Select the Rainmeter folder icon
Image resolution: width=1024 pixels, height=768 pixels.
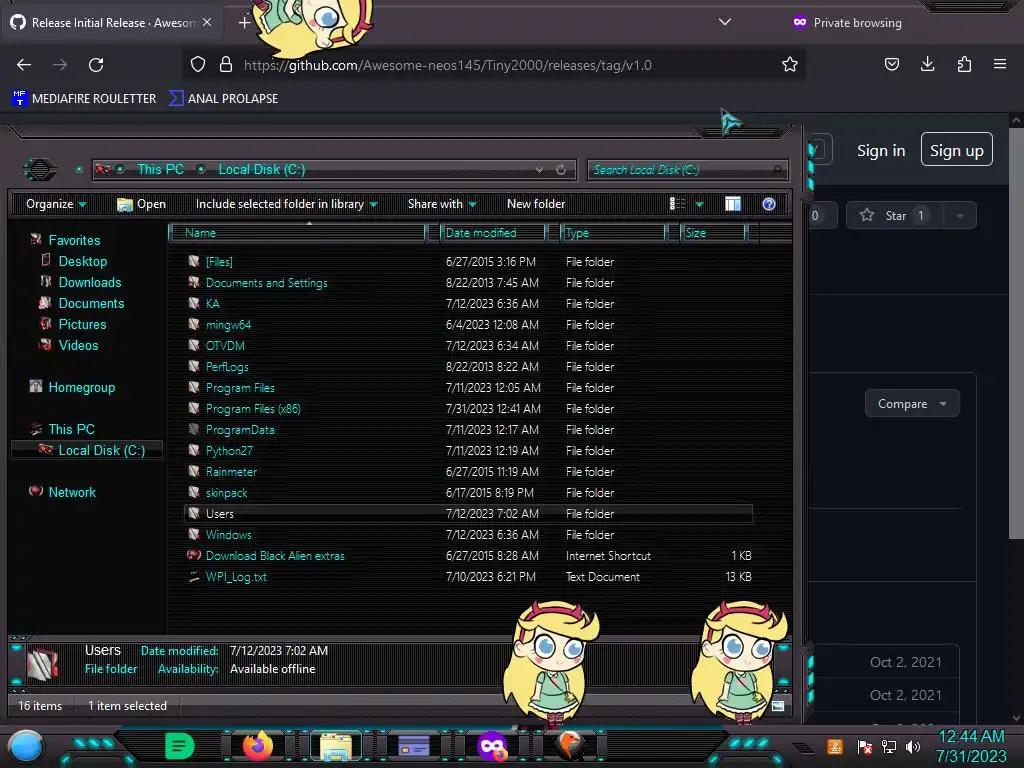[x=194, y=471]
